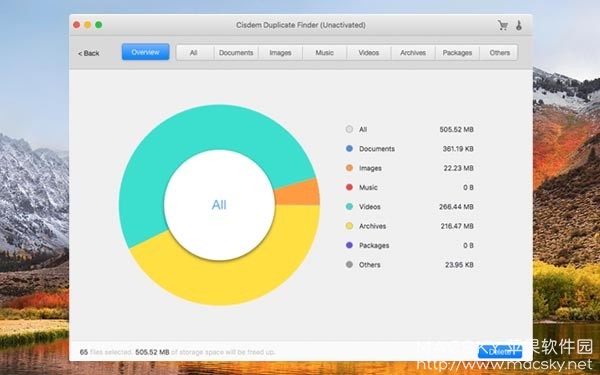This screenshot has width=600, height=375.
Task: Click the blue Documents legend dot
Action: (349, 148)
